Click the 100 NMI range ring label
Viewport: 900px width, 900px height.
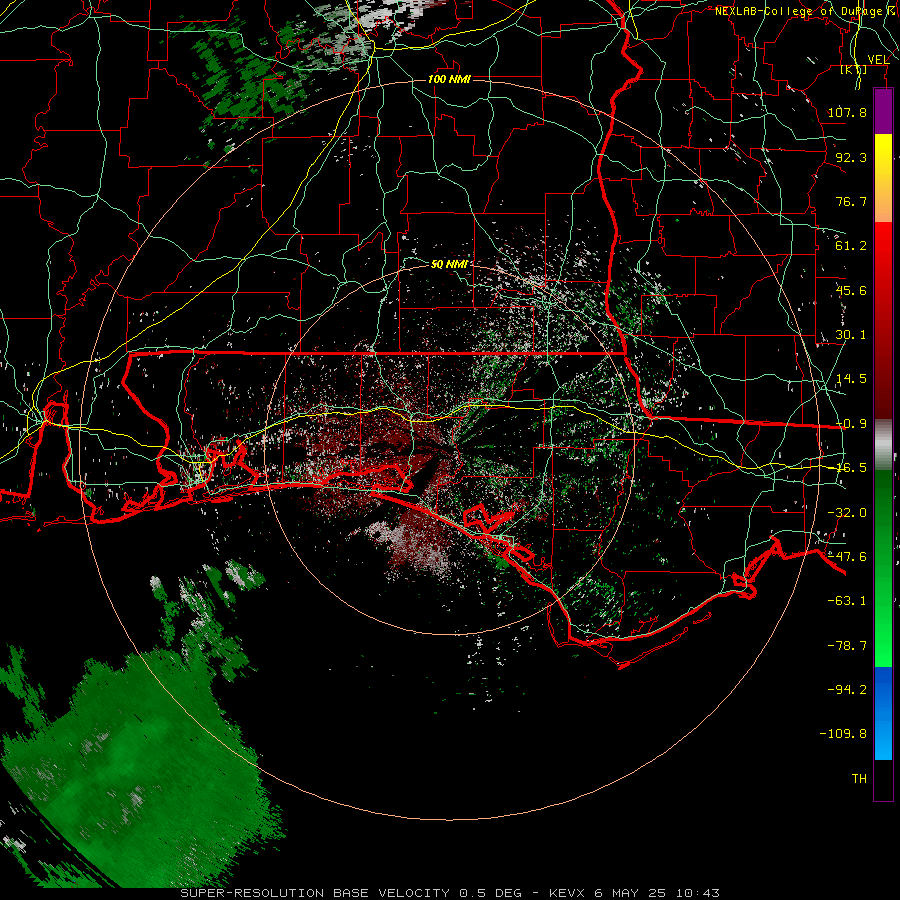[x=449, y=79]
